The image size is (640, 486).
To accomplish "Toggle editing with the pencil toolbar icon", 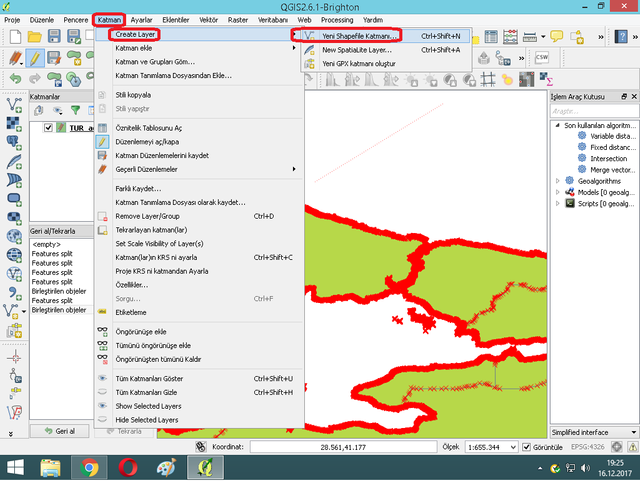I will [x=35, y=58].
